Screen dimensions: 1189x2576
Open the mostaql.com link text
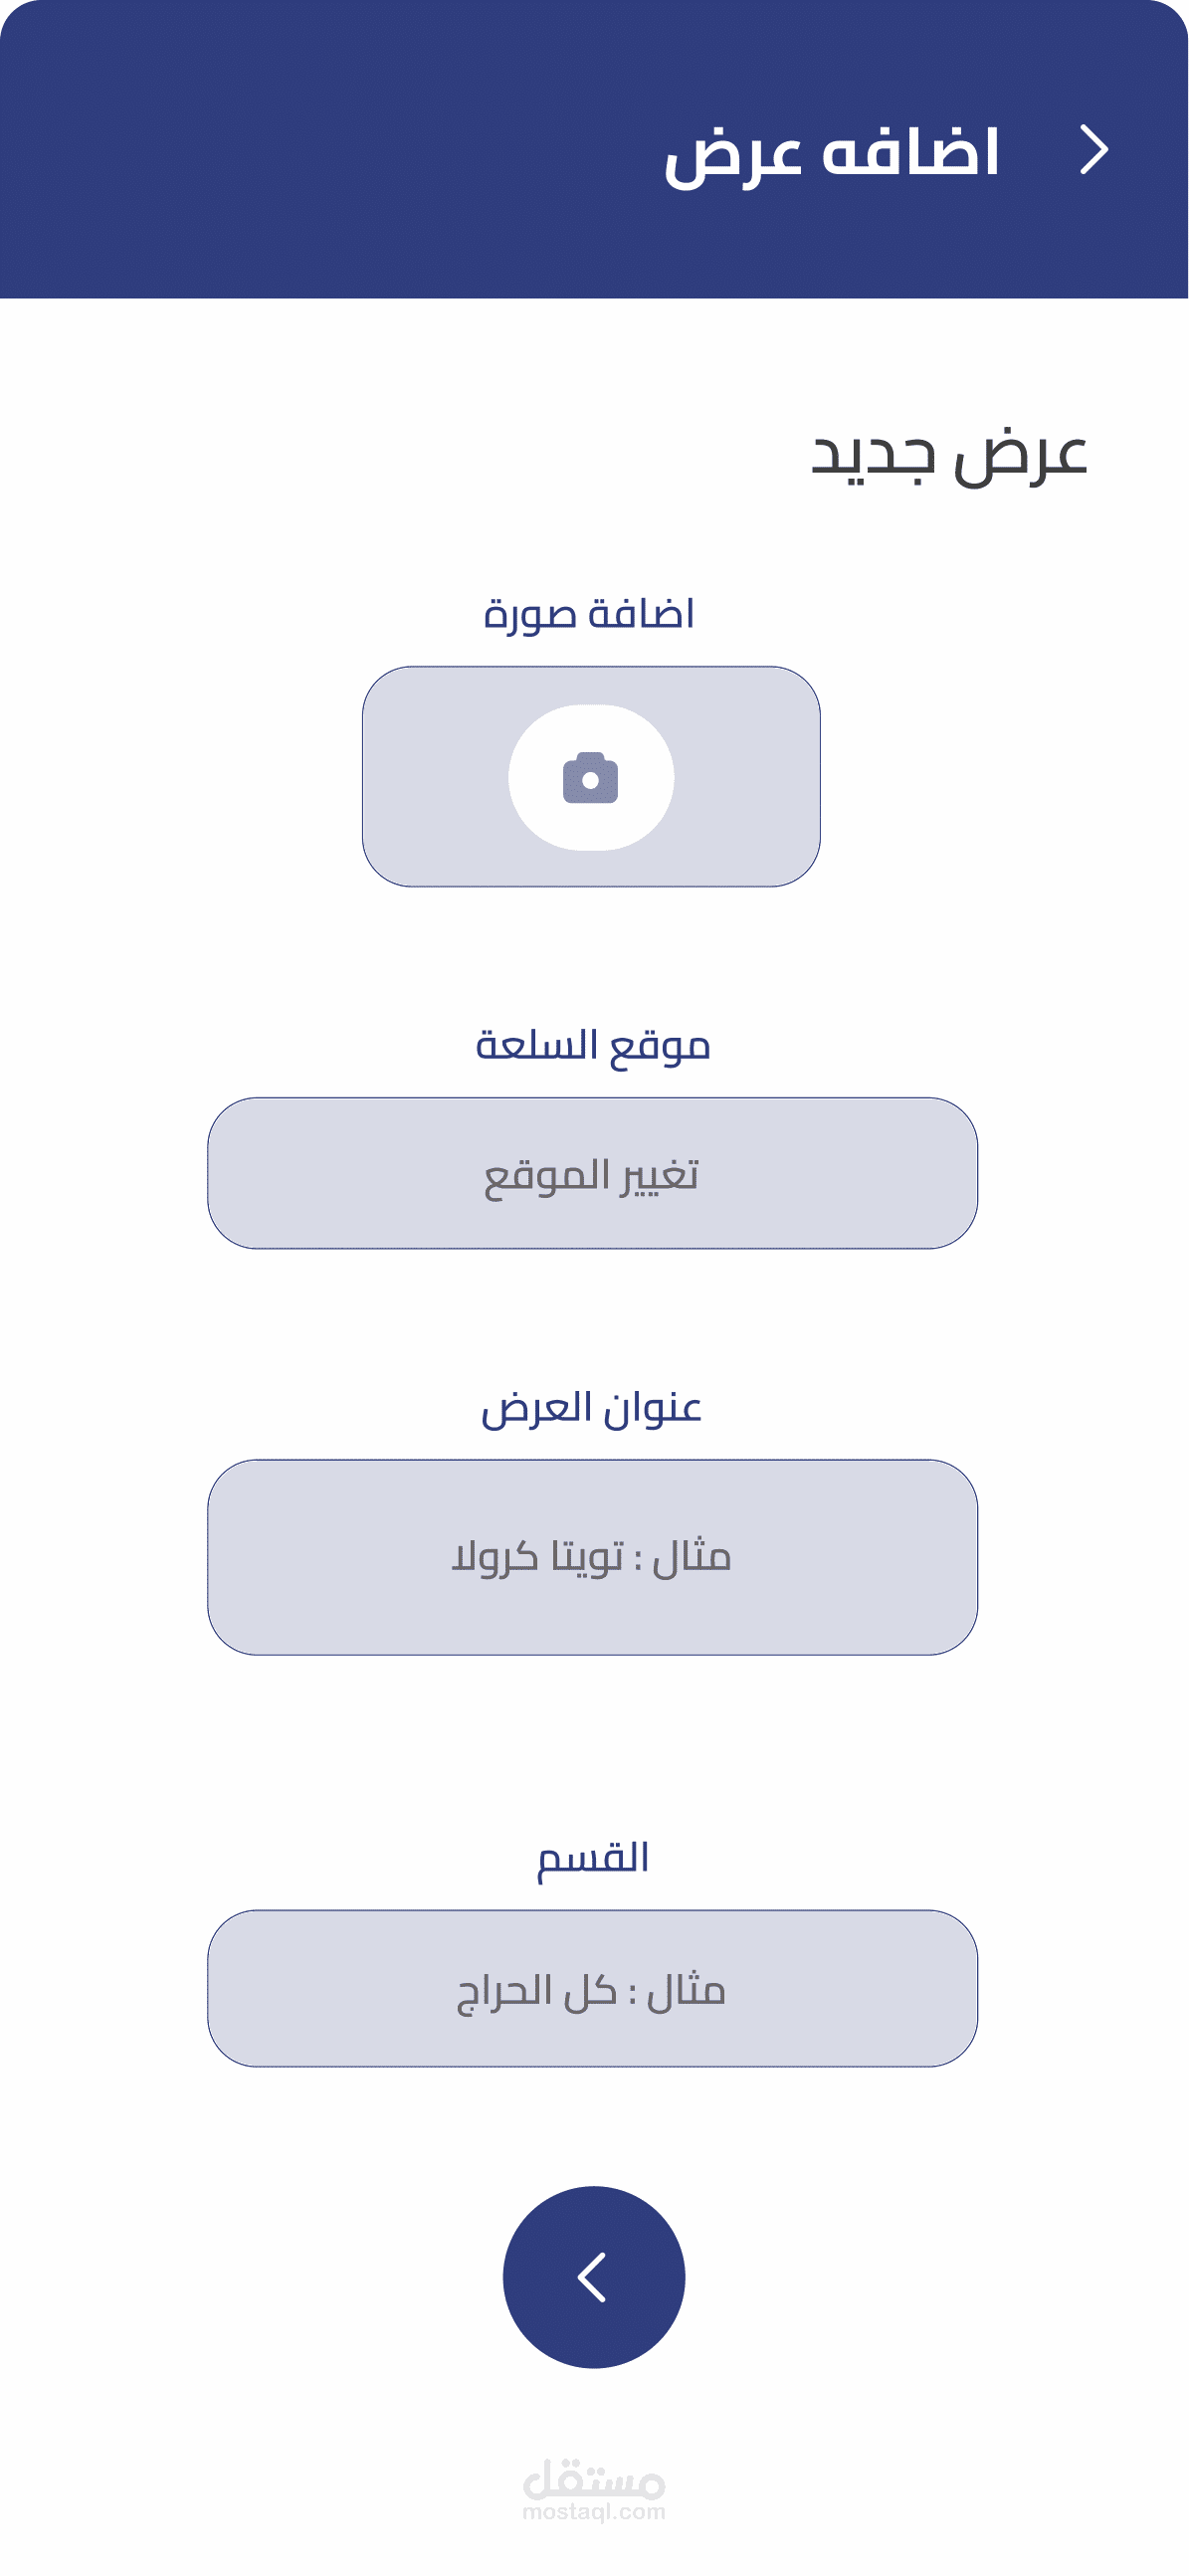(593, 2511)
